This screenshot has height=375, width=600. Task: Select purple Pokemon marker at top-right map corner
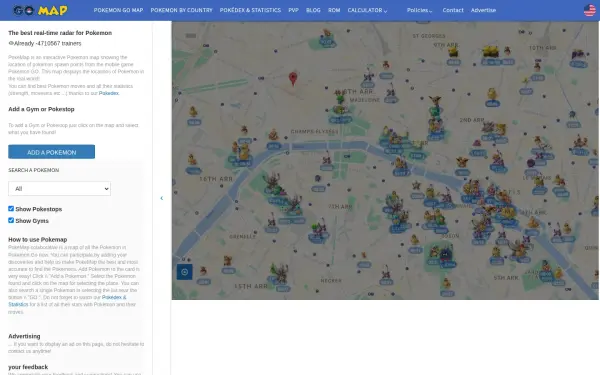click(578, 55)
